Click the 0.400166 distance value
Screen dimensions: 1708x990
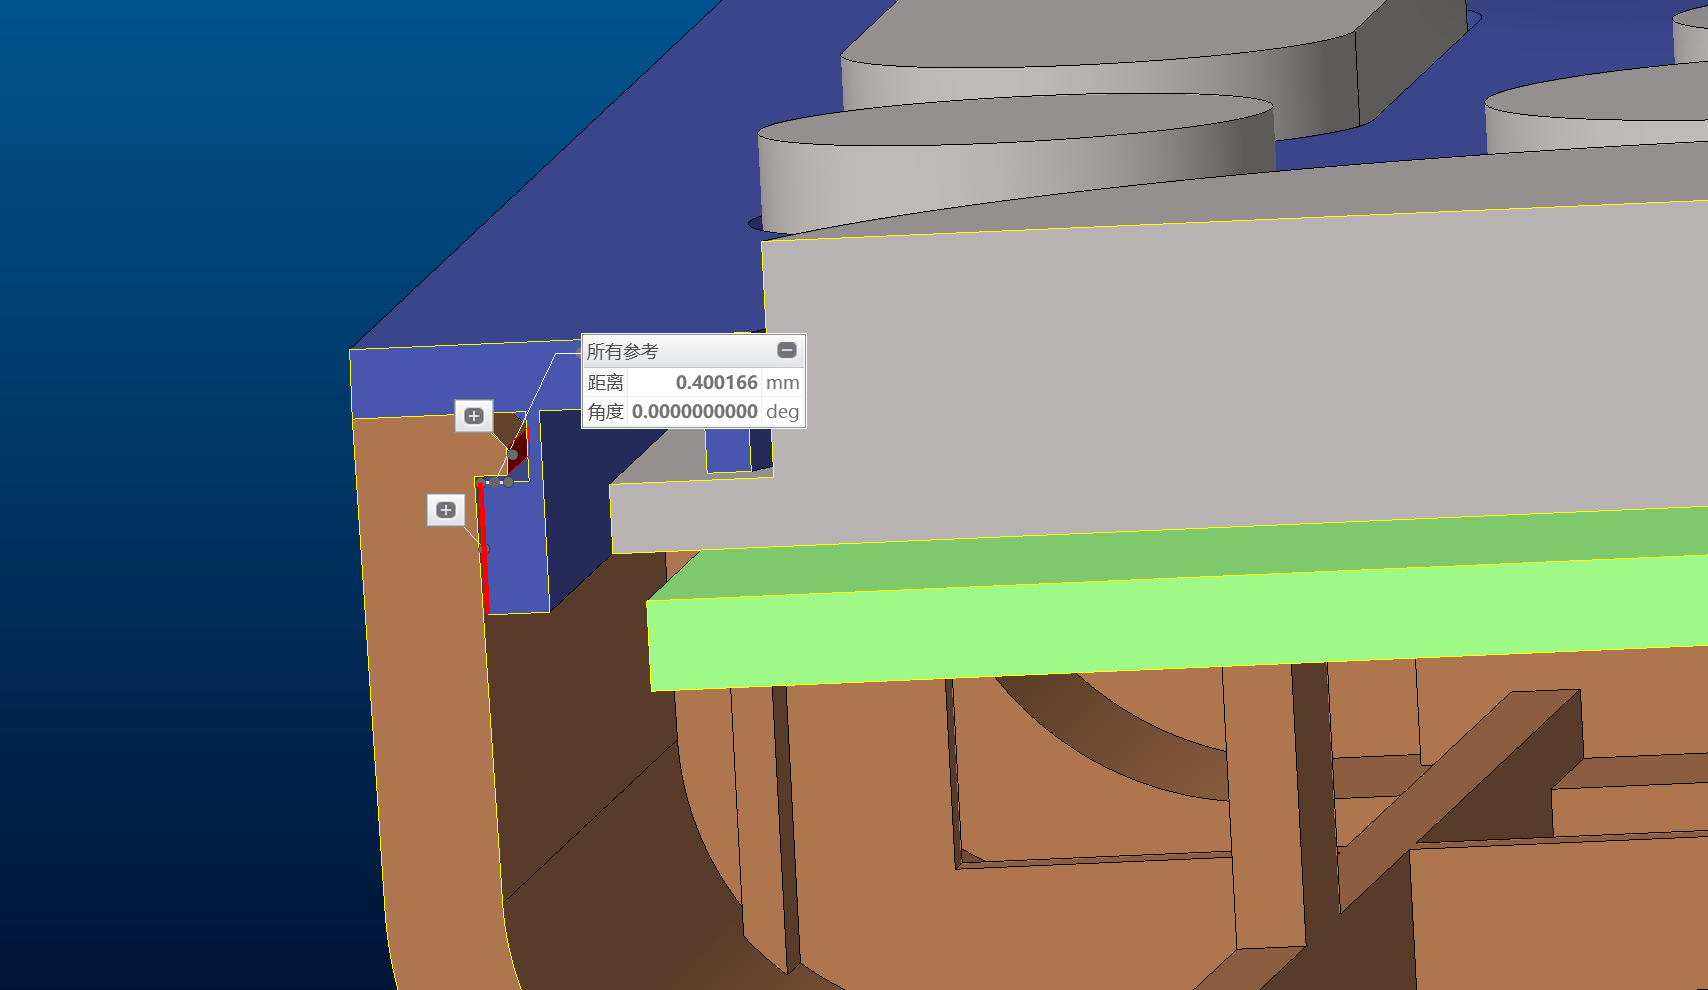pyautogui.click(x=716, y=383)
